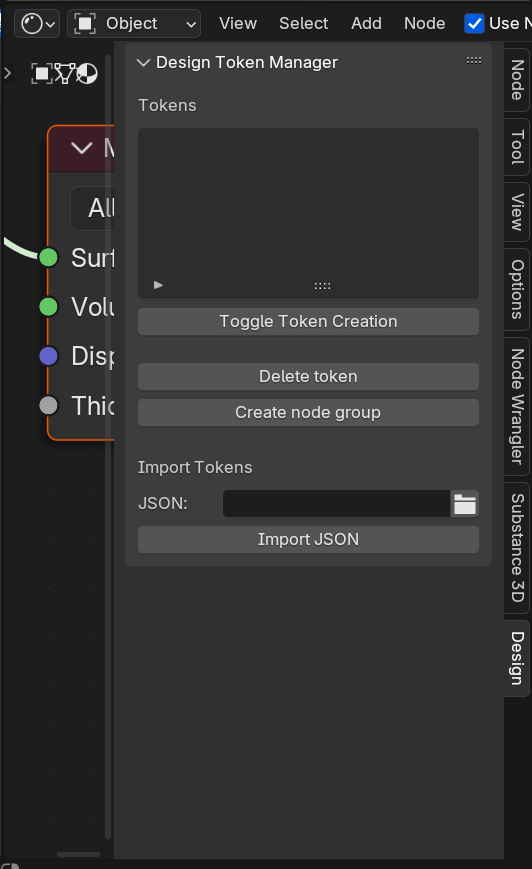
Task: Expand the Tokens list filter triangle
Action: point(158,285)
